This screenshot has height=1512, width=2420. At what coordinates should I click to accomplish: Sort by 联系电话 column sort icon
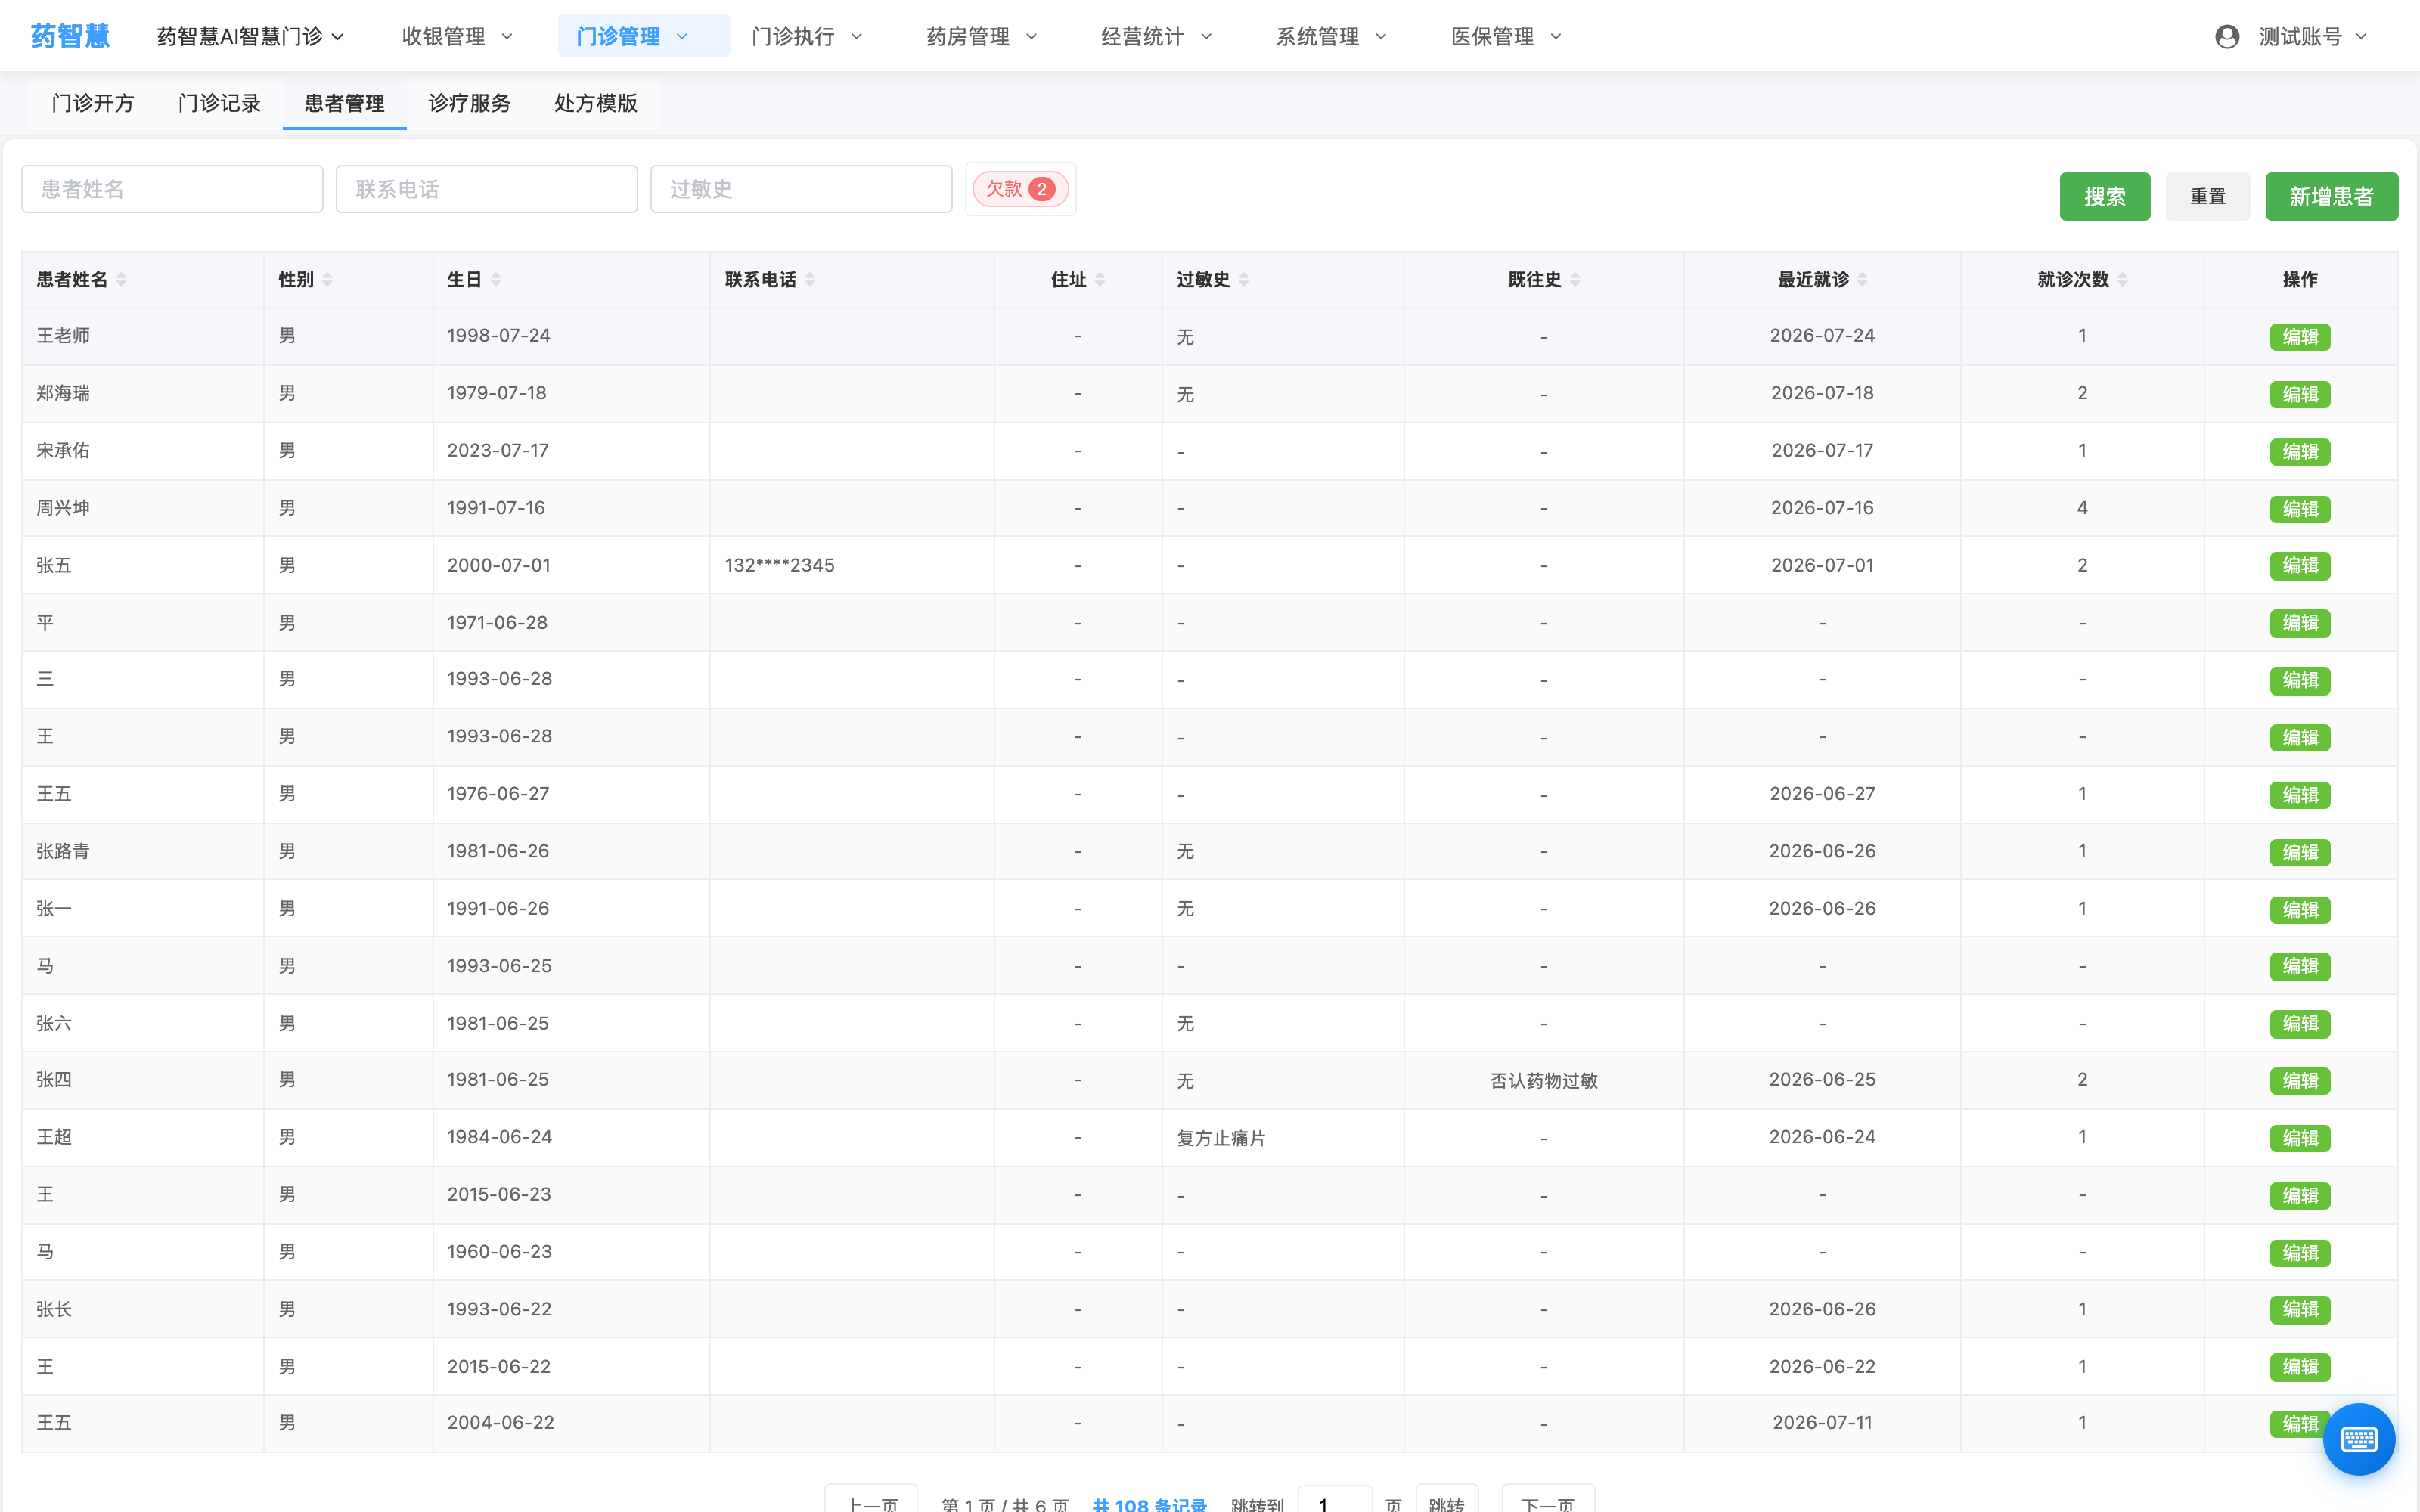pos(810,280)
